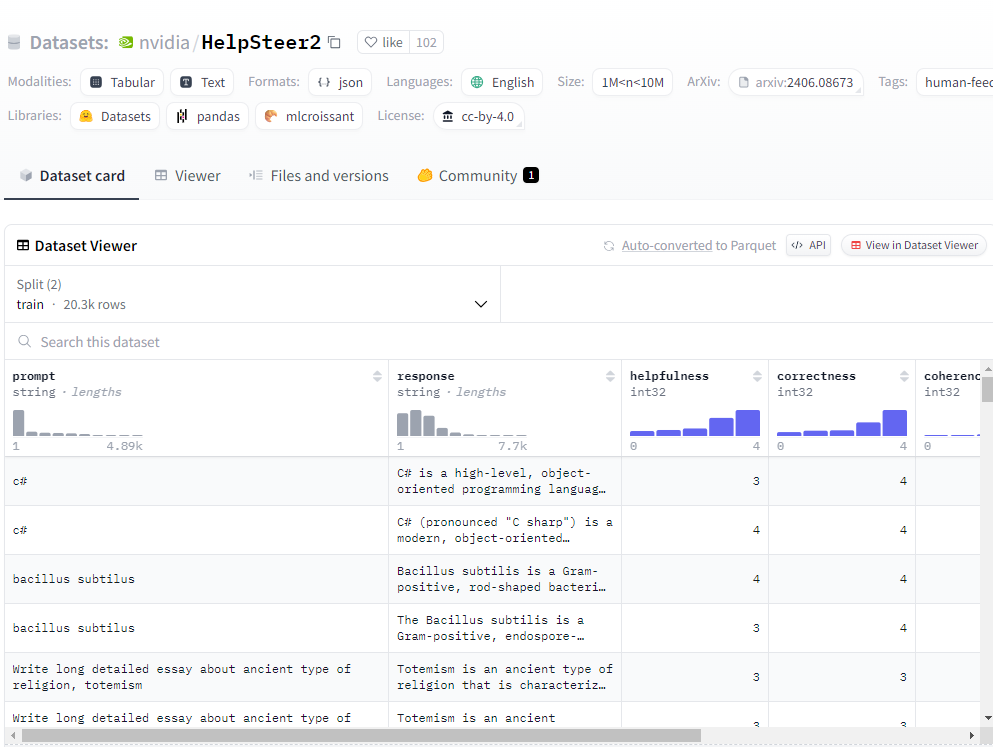993x747 pixels.
Task: Click the mlcroissant library tag
Action: [x=309, y=116]
